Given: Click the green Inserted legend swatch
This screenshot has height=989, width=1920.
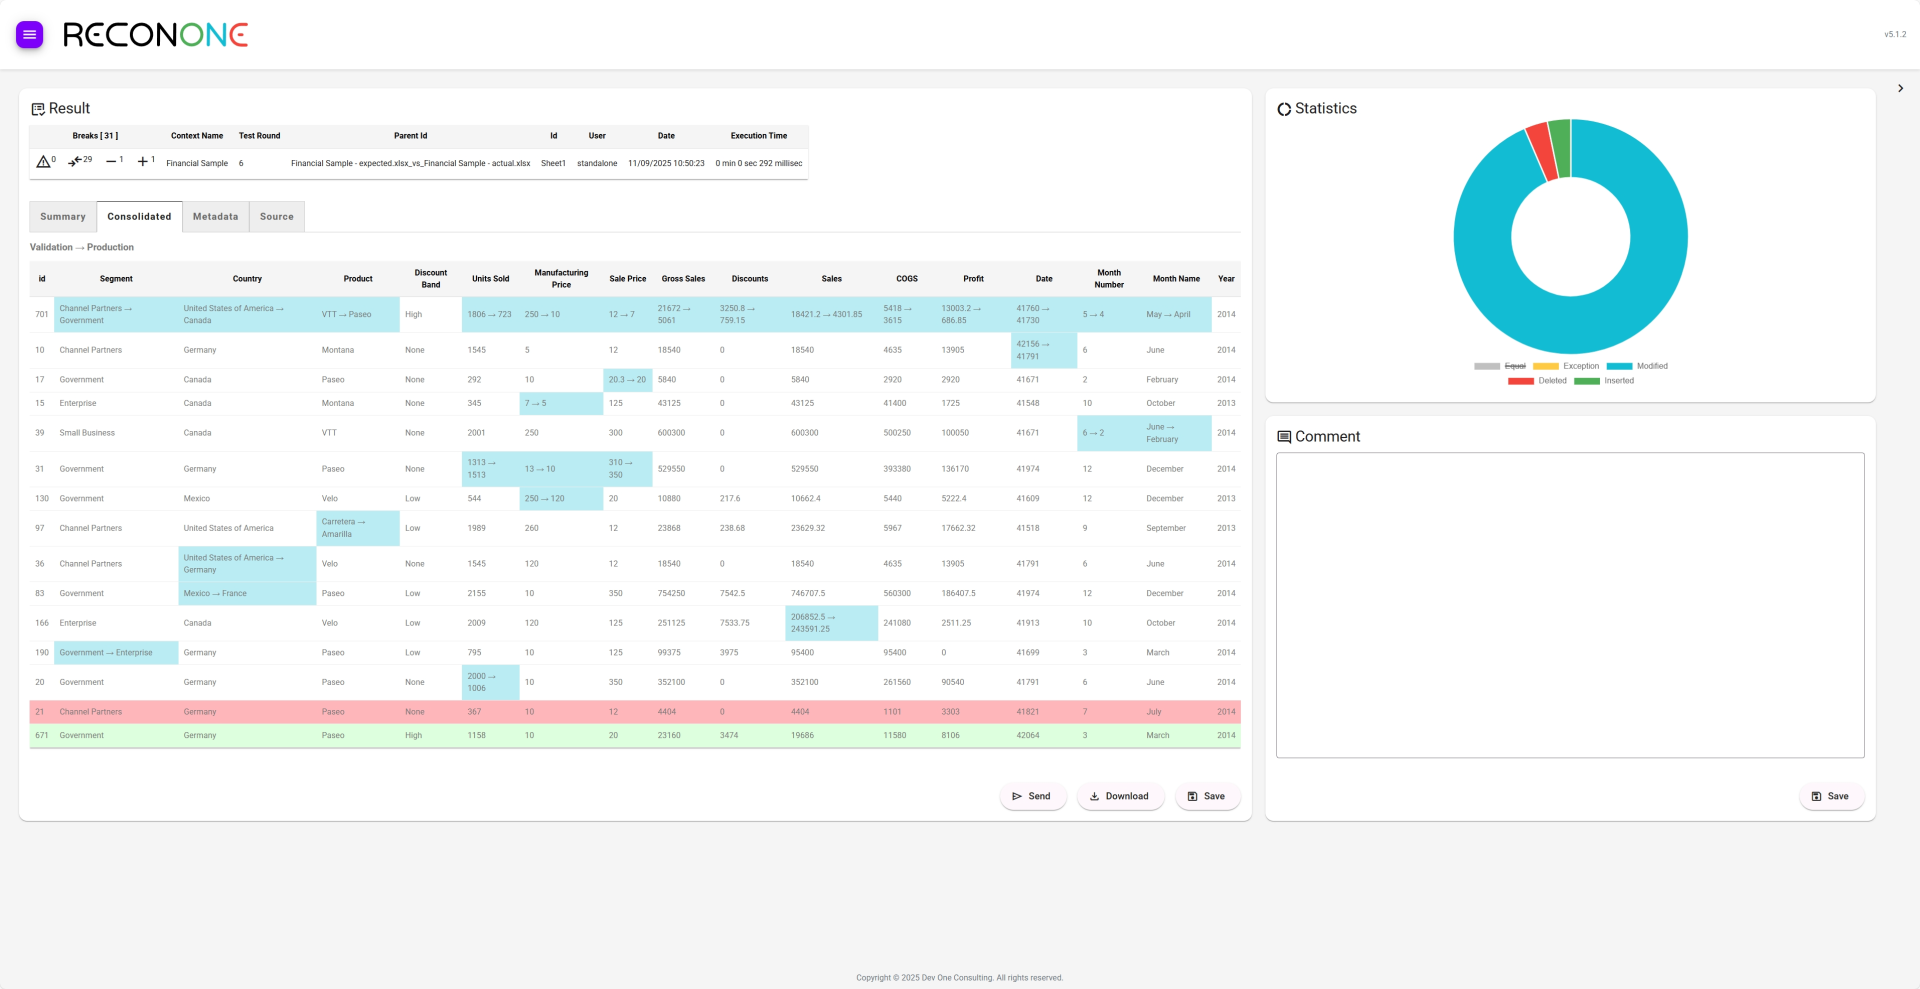Looking at the screenshot, I should 1587,381.
